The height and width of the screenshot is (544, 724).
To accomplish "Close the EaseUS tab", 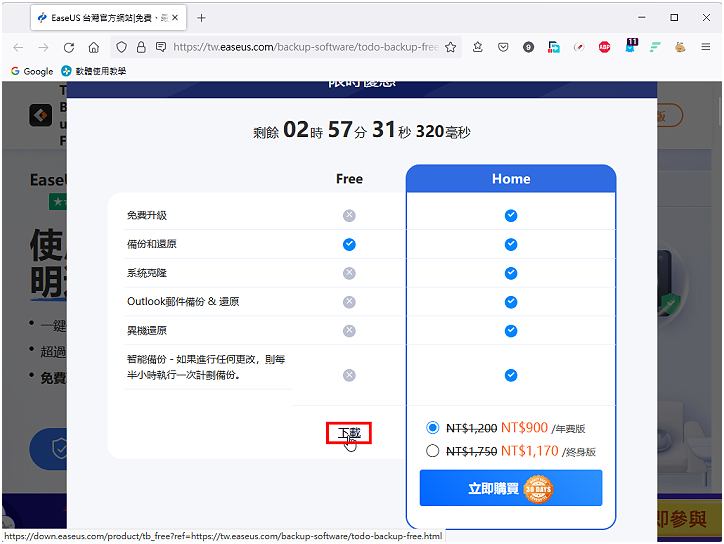I will coord(175,18).
